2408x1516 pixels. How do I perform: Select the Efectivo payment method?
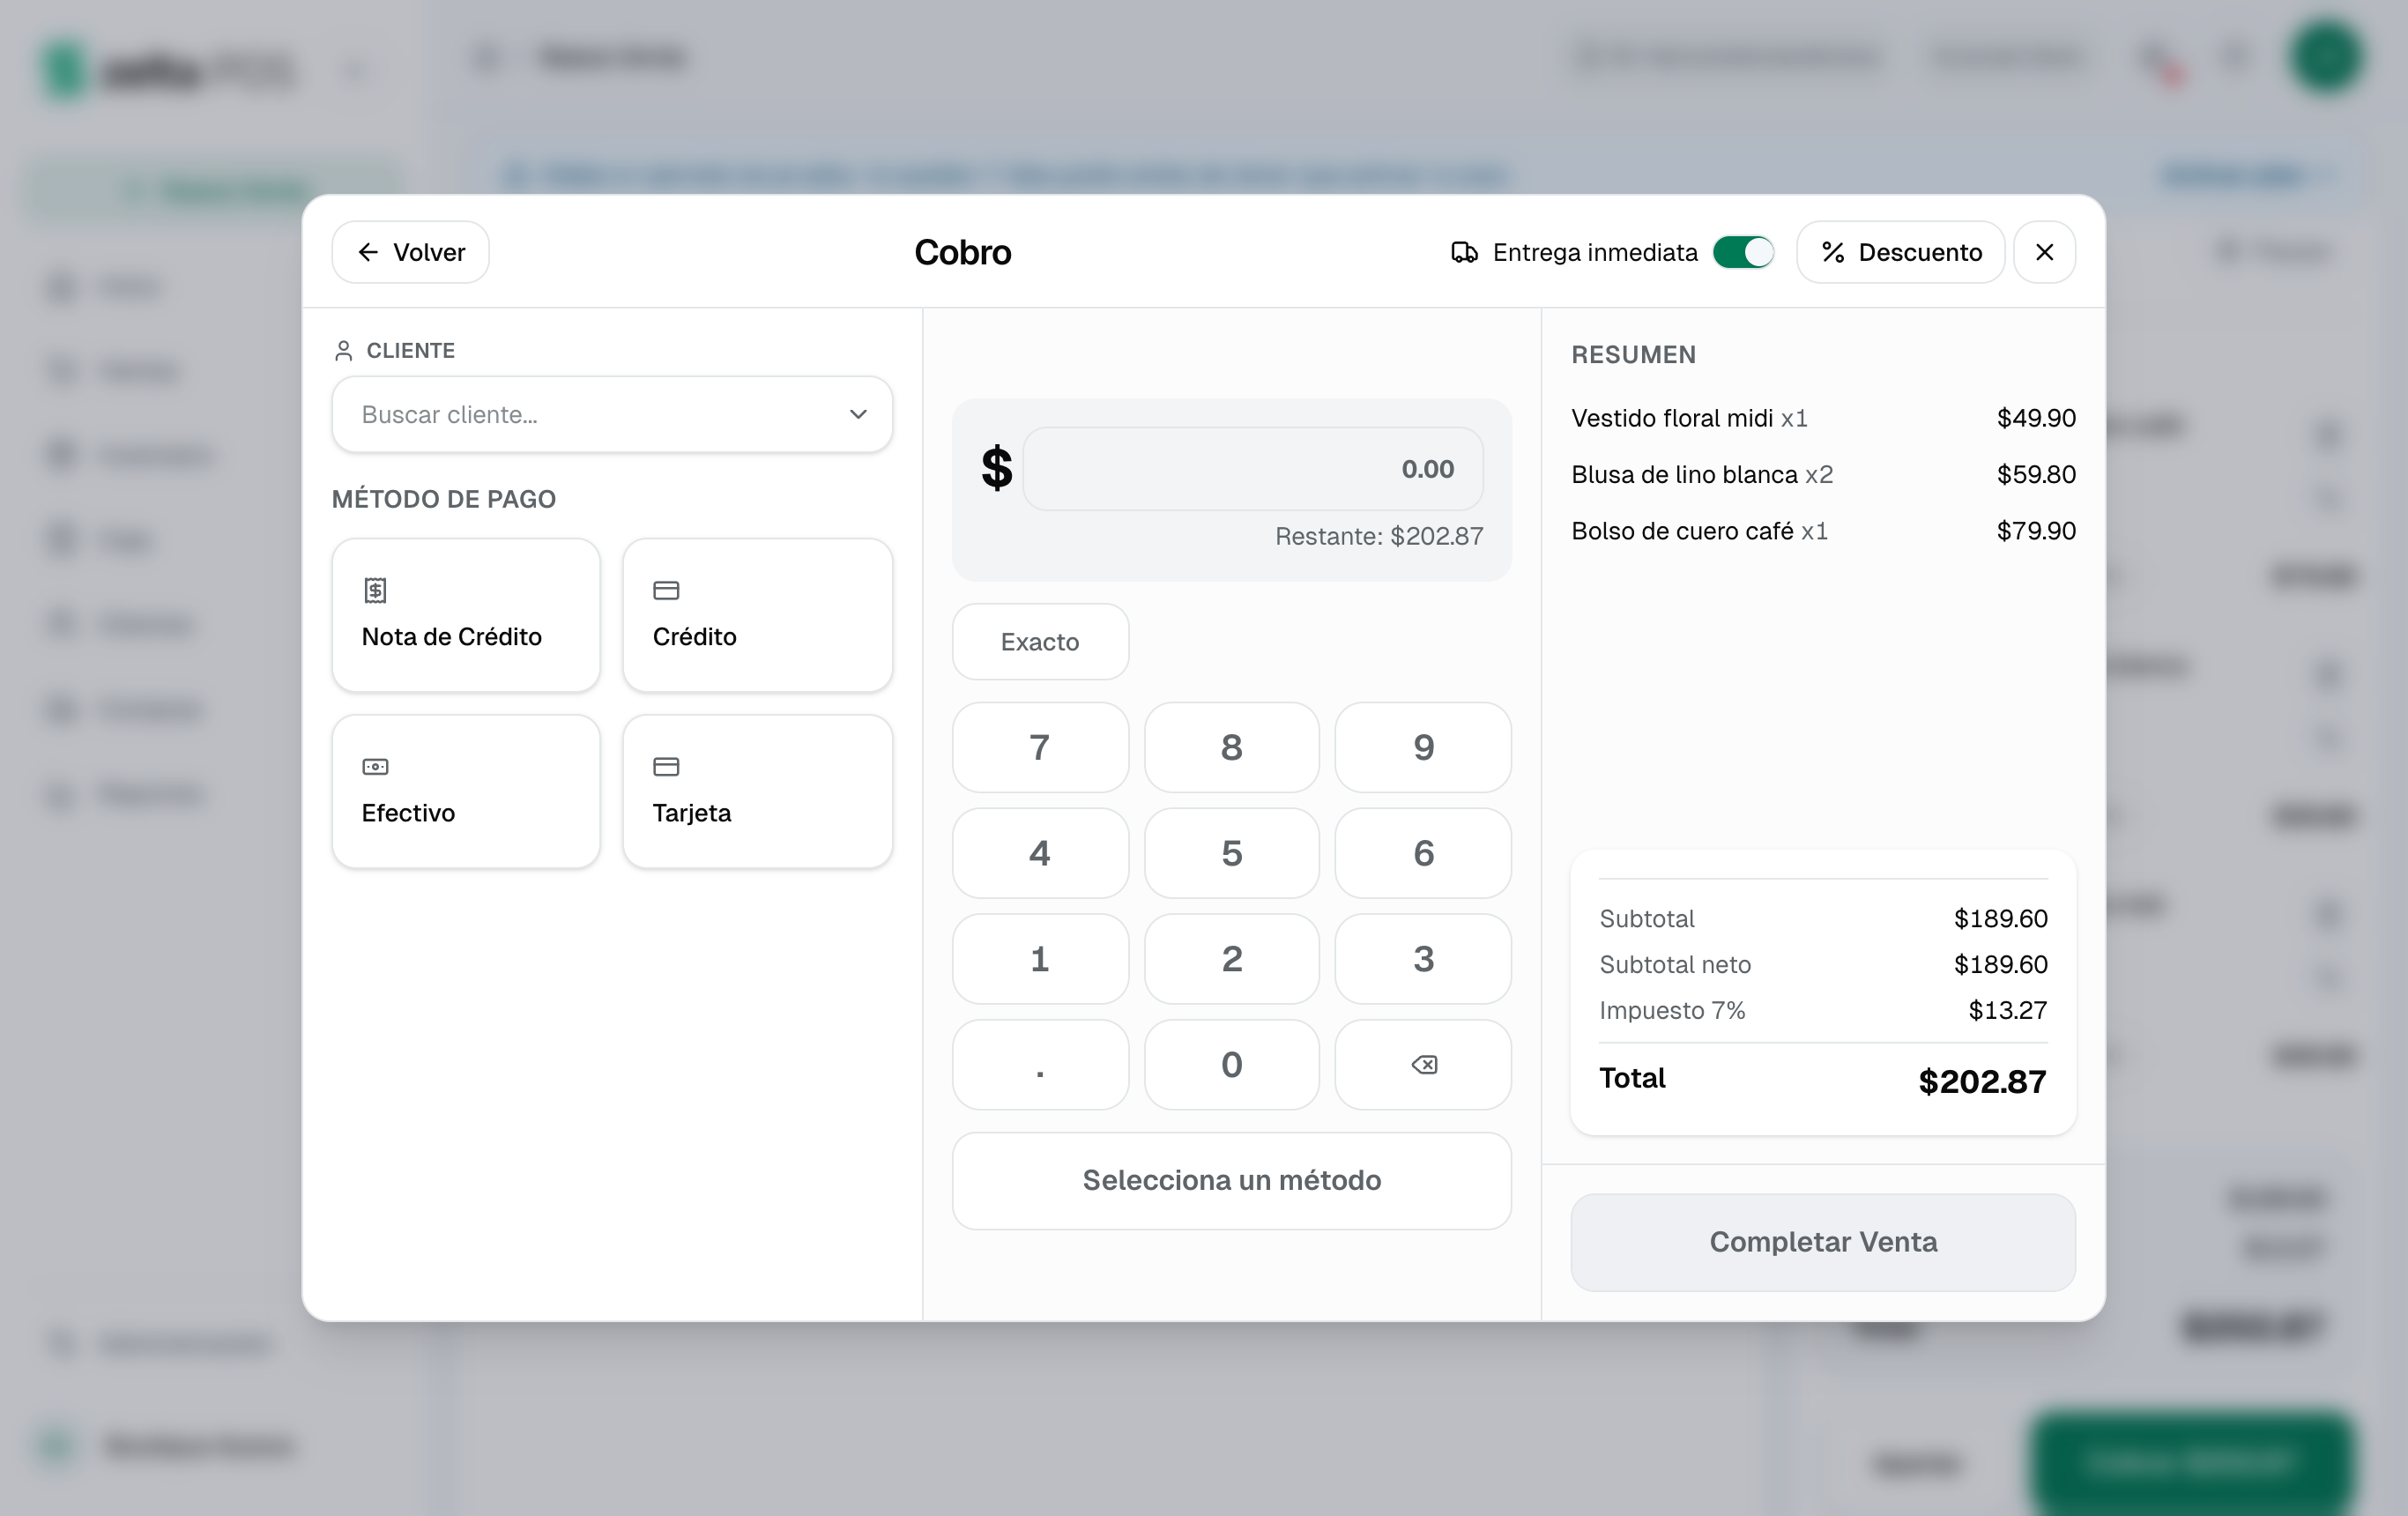click(466, 791)
